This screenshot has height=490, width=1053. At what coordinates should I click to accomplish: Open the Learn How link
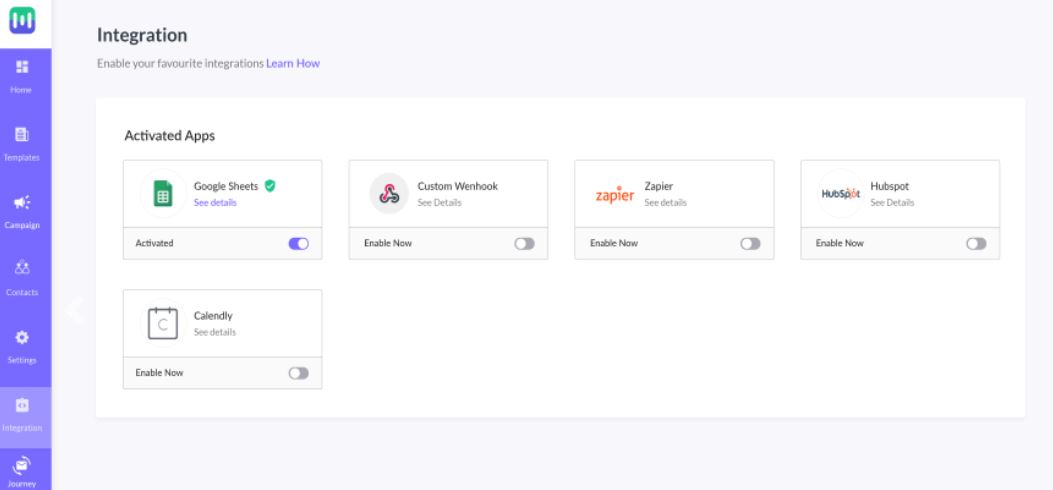pyautogui.click(x=292, y=64)
